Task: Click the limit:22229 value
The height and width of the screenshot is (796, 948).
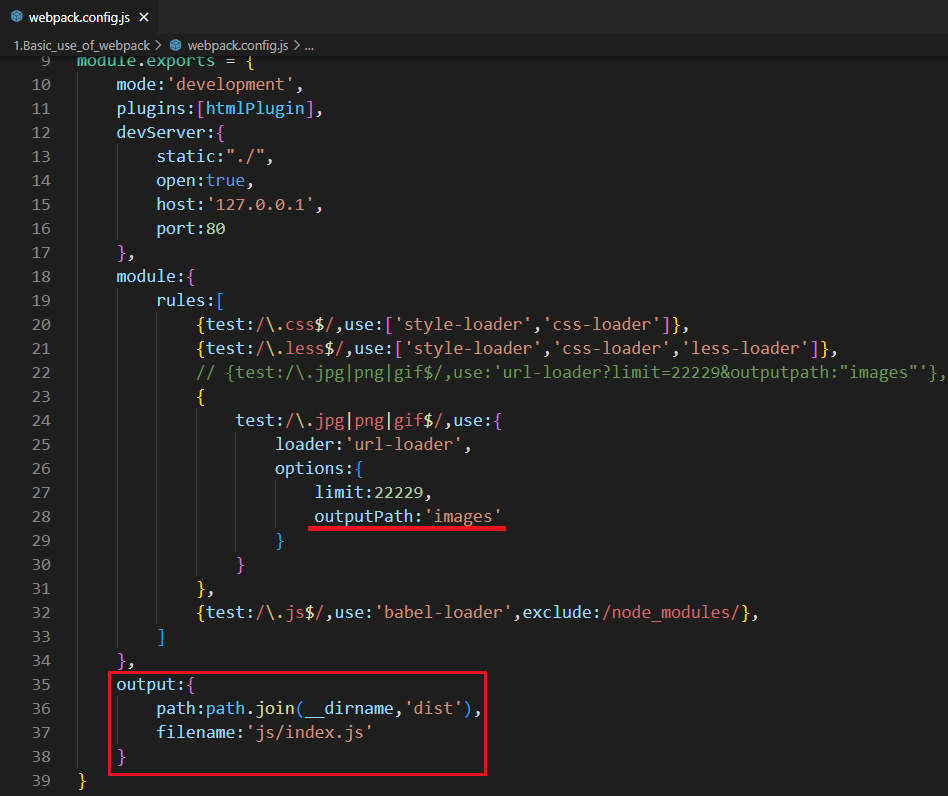Action: coord(398,493)
